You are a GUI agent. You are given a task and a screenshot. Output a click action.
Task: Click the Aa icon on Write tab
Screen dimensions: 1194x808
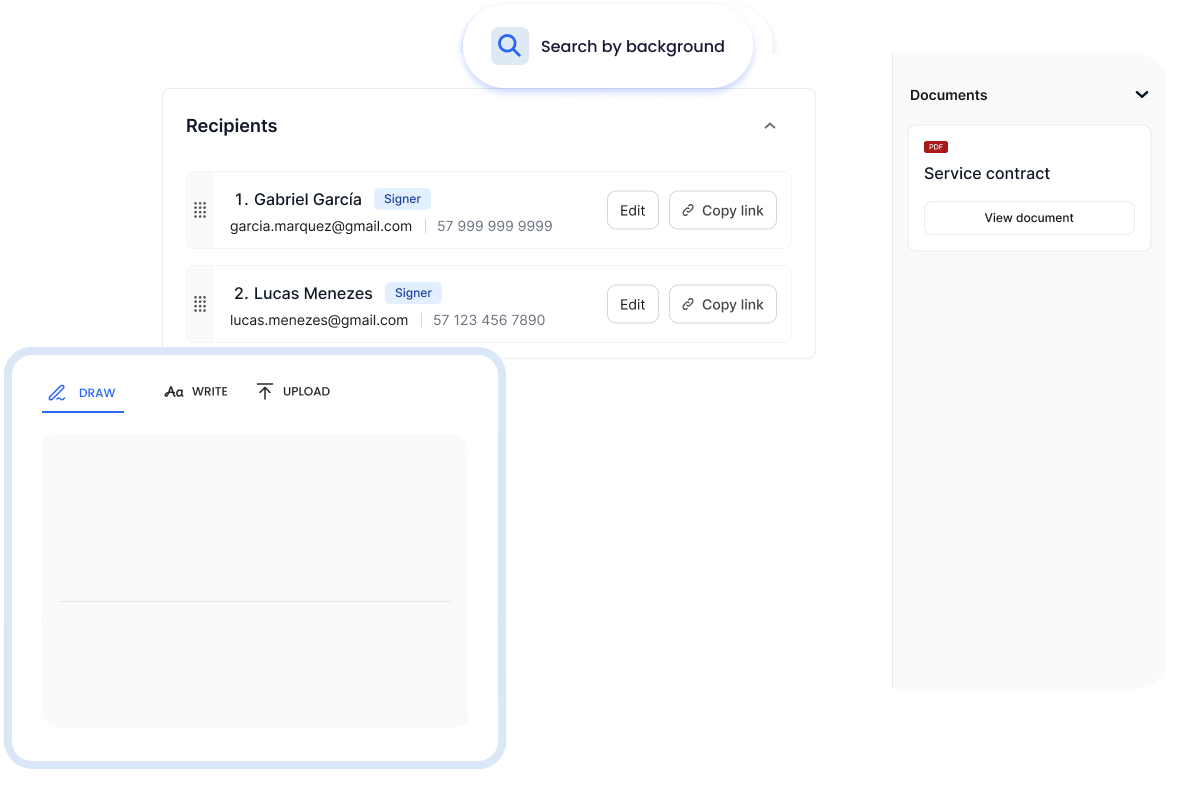(174, 392)
